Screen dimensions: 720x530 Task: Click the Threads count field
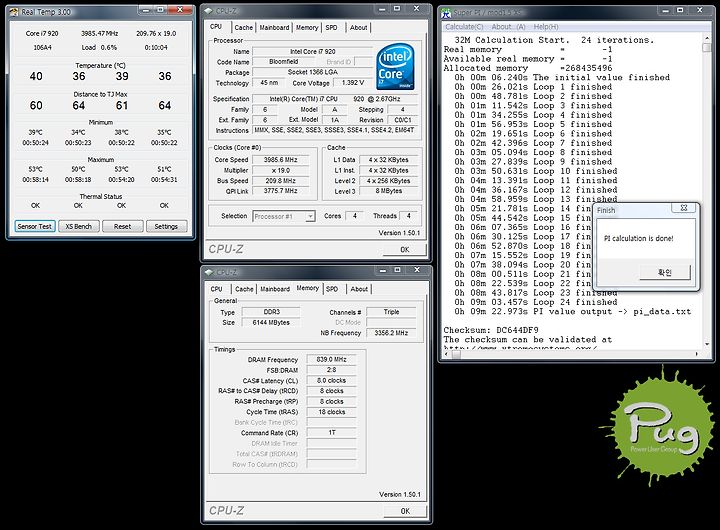pos(408,216)
